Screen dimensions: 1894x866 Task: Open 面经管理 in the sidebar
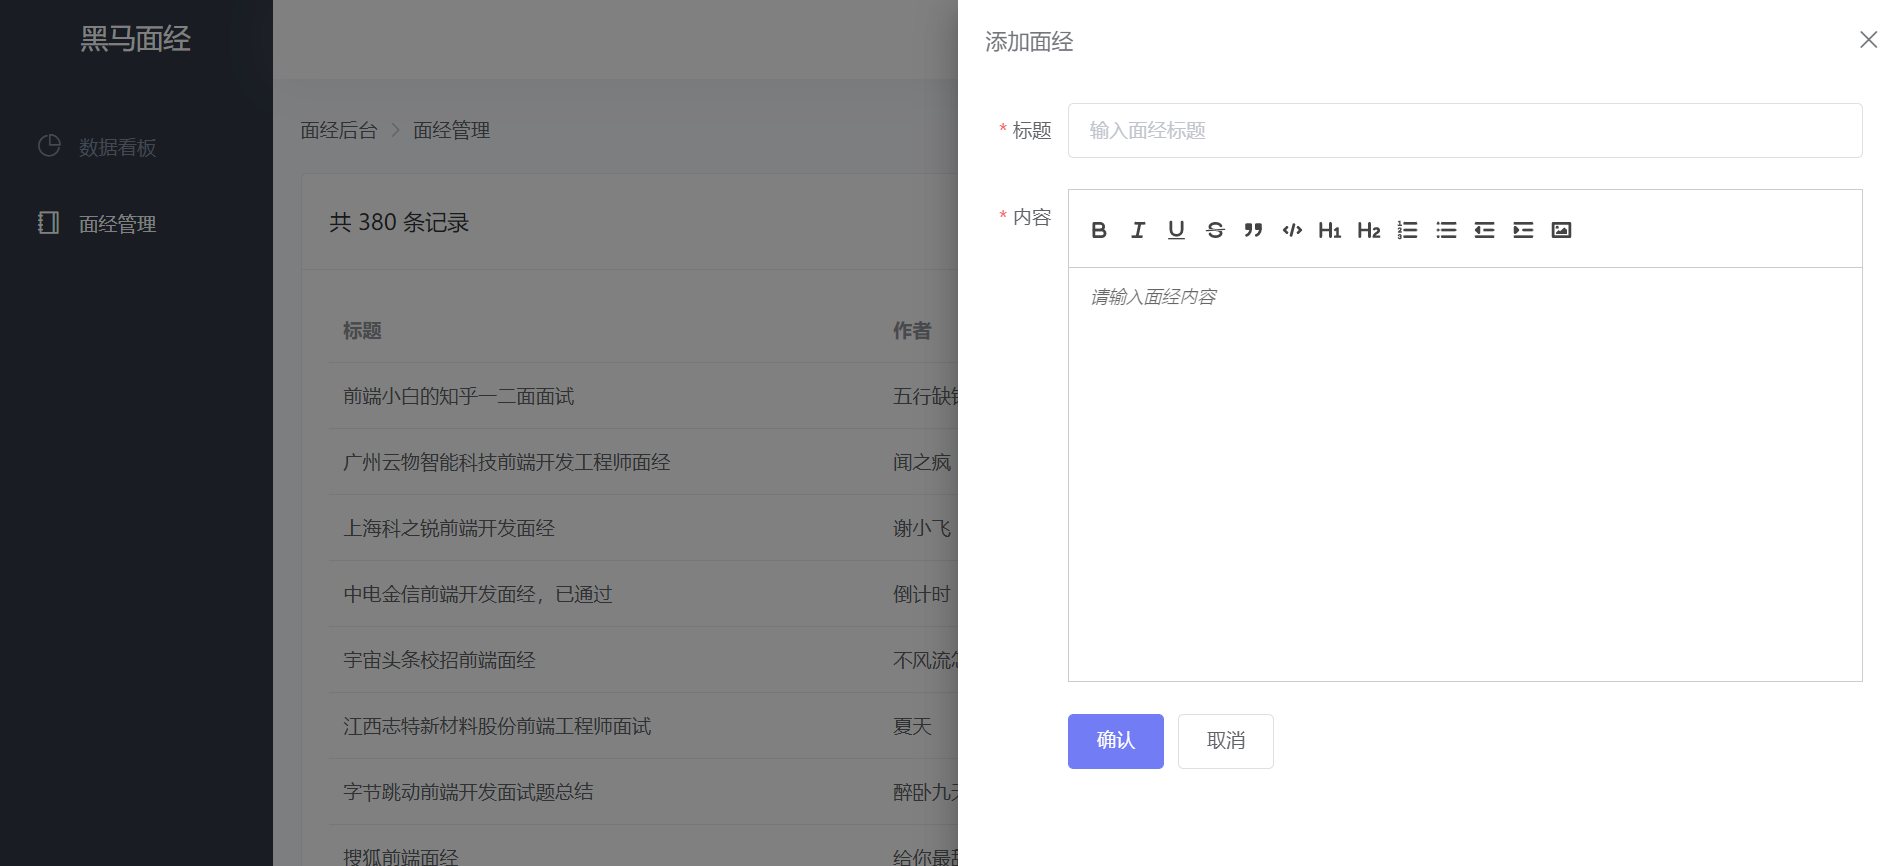tap(136, 223)
